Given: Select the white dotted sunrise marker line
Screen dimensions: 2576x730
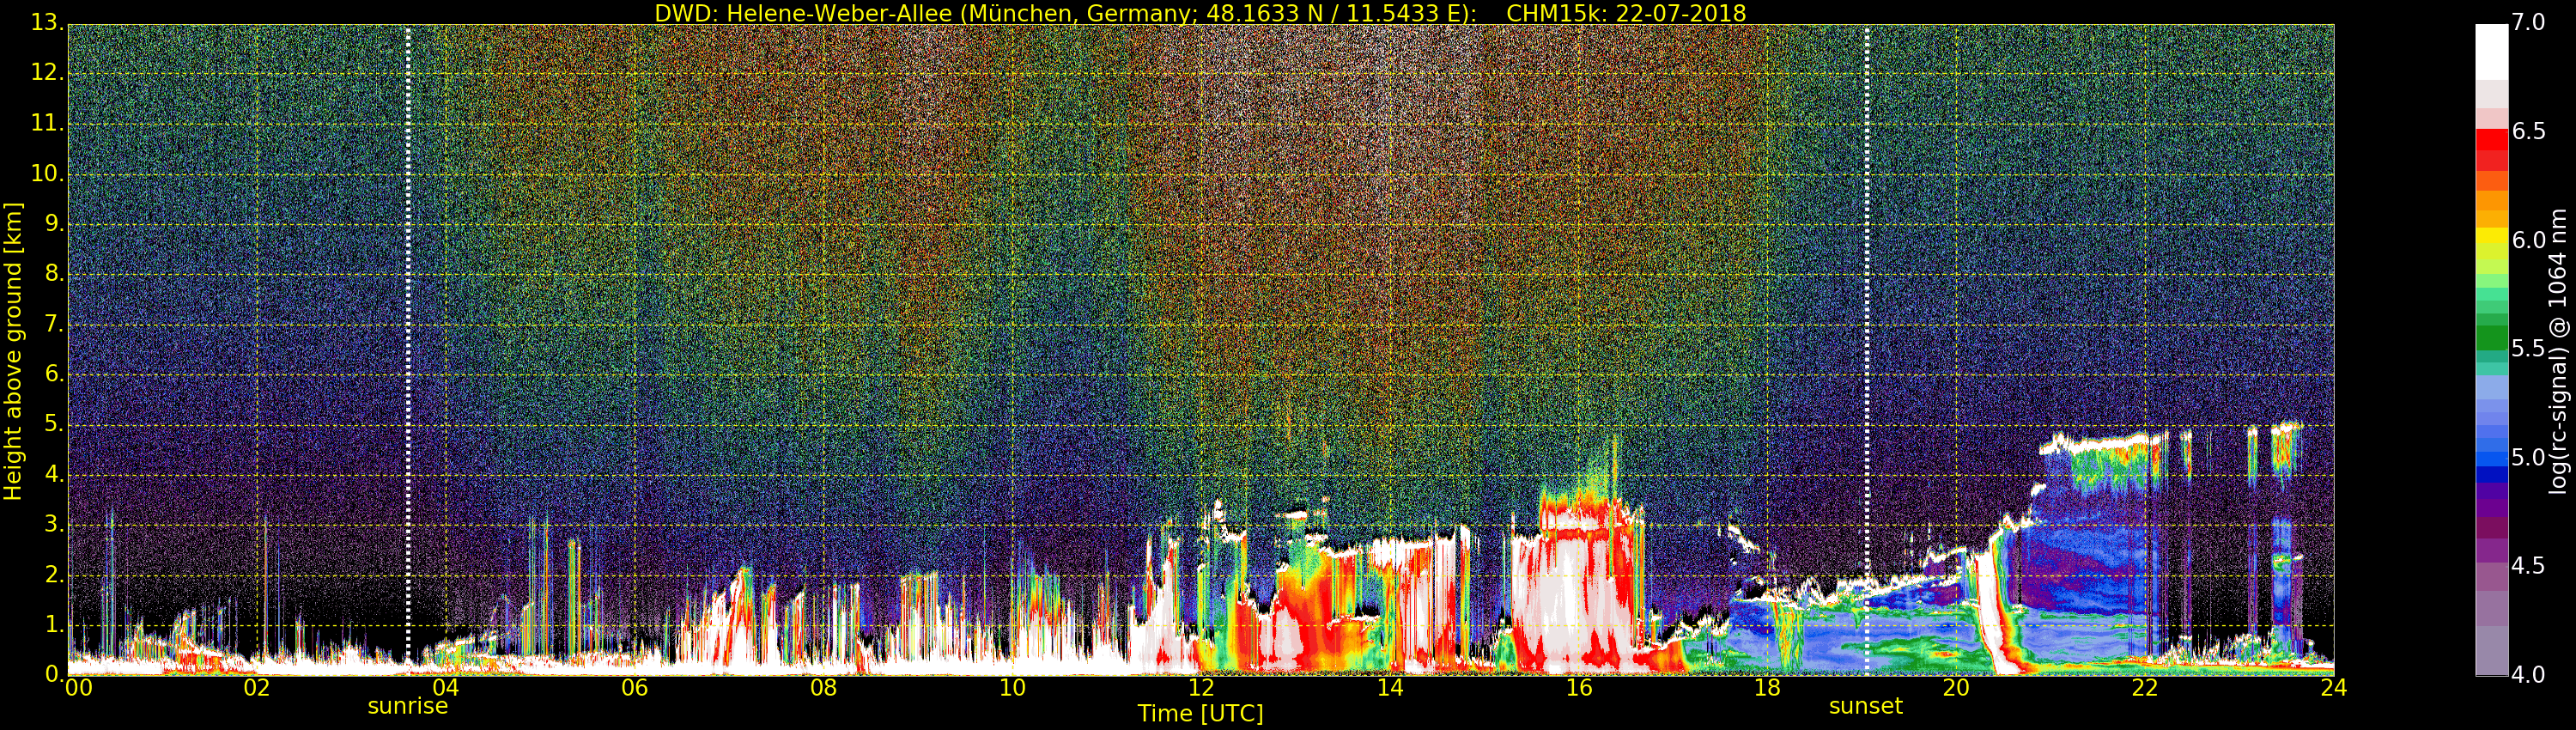Looking at the screenshot, I should 408,350.
